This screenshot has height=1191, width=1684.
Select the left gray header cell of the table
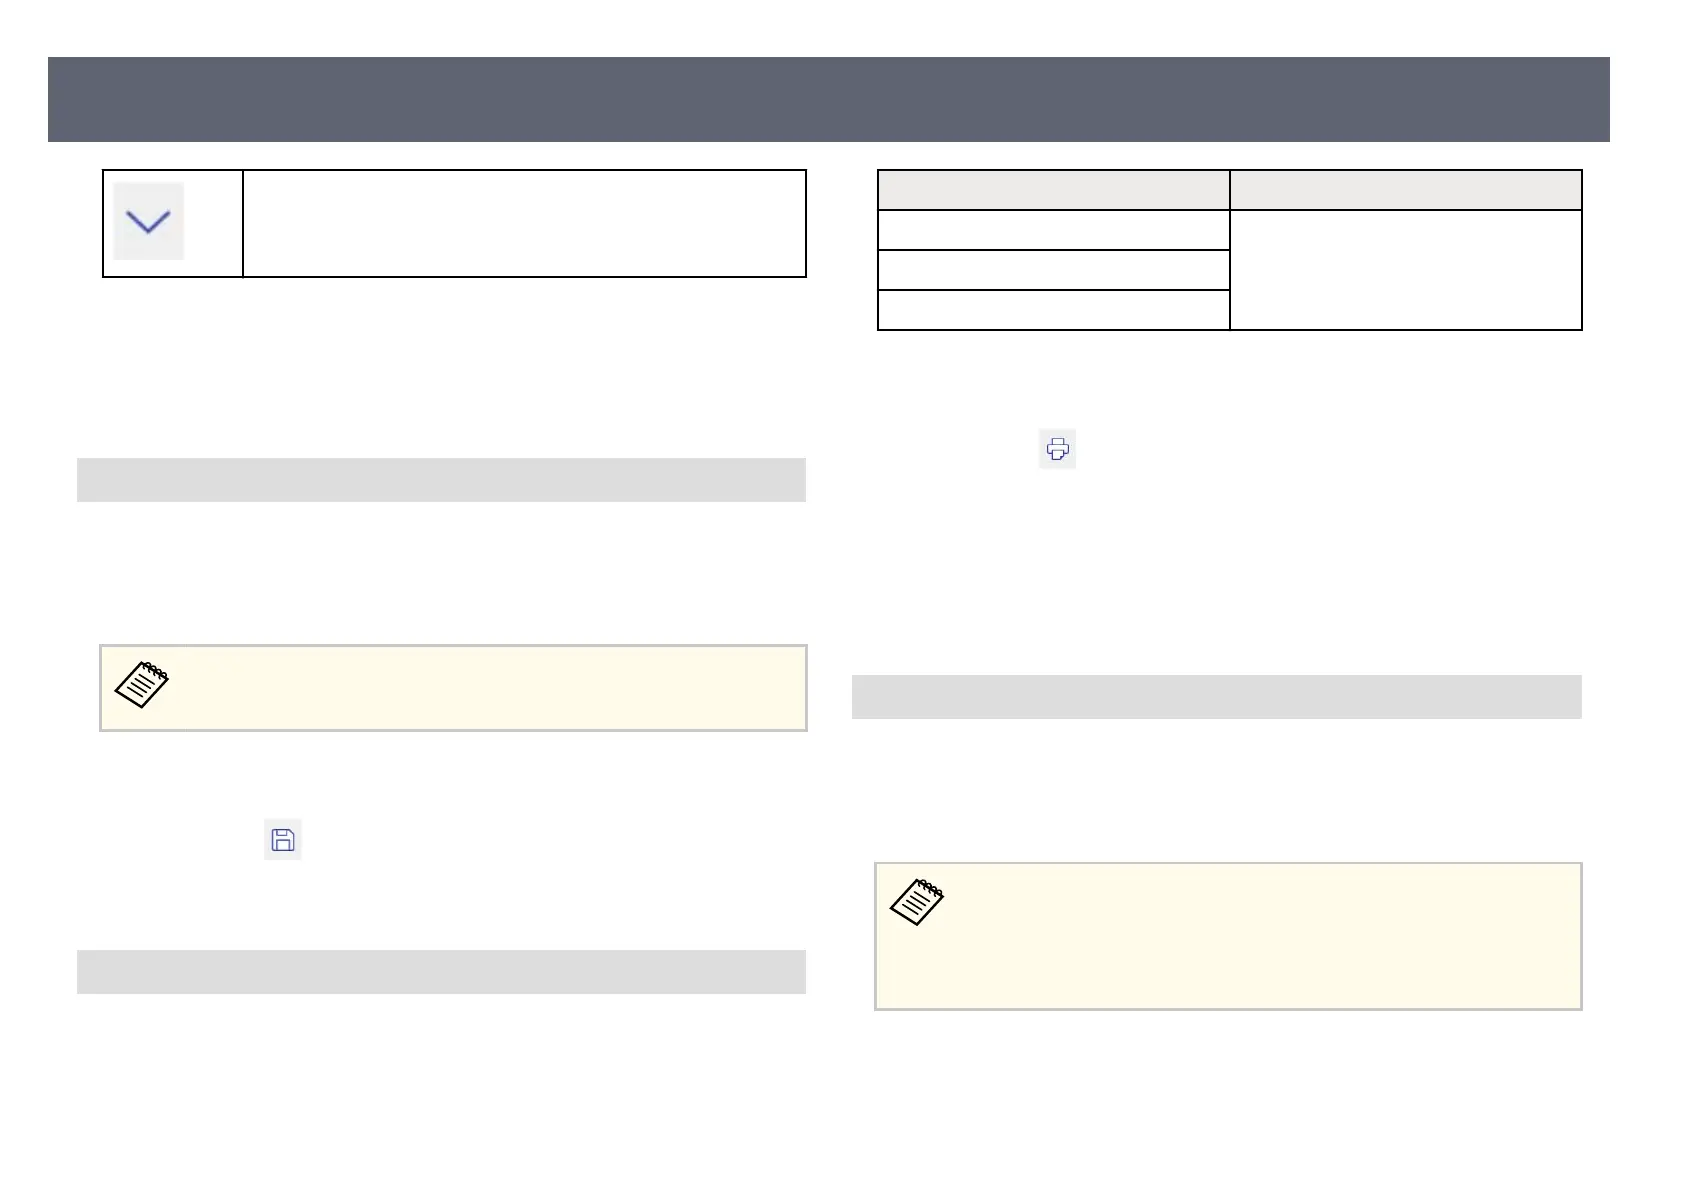pos(1053,190)
